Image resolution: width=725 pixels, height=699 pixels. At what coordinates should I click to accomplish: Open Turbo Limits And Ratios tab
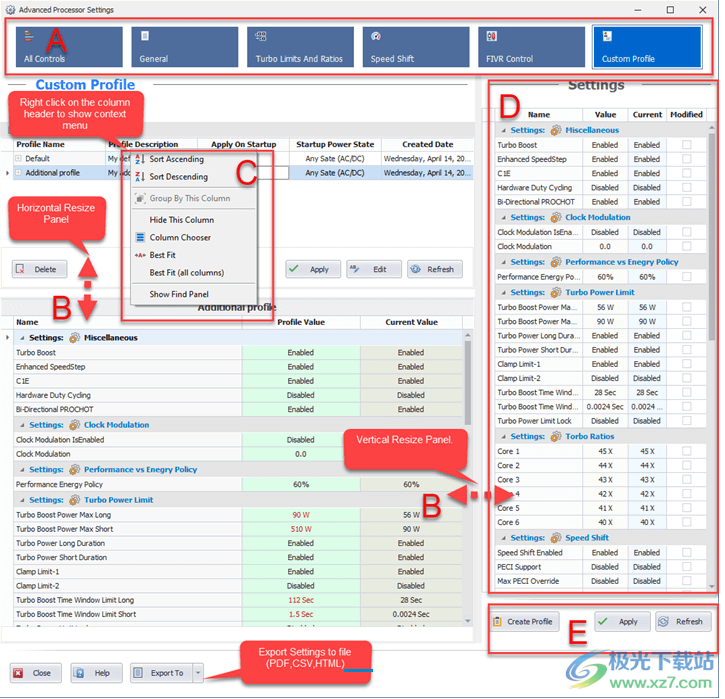point(300,47)
